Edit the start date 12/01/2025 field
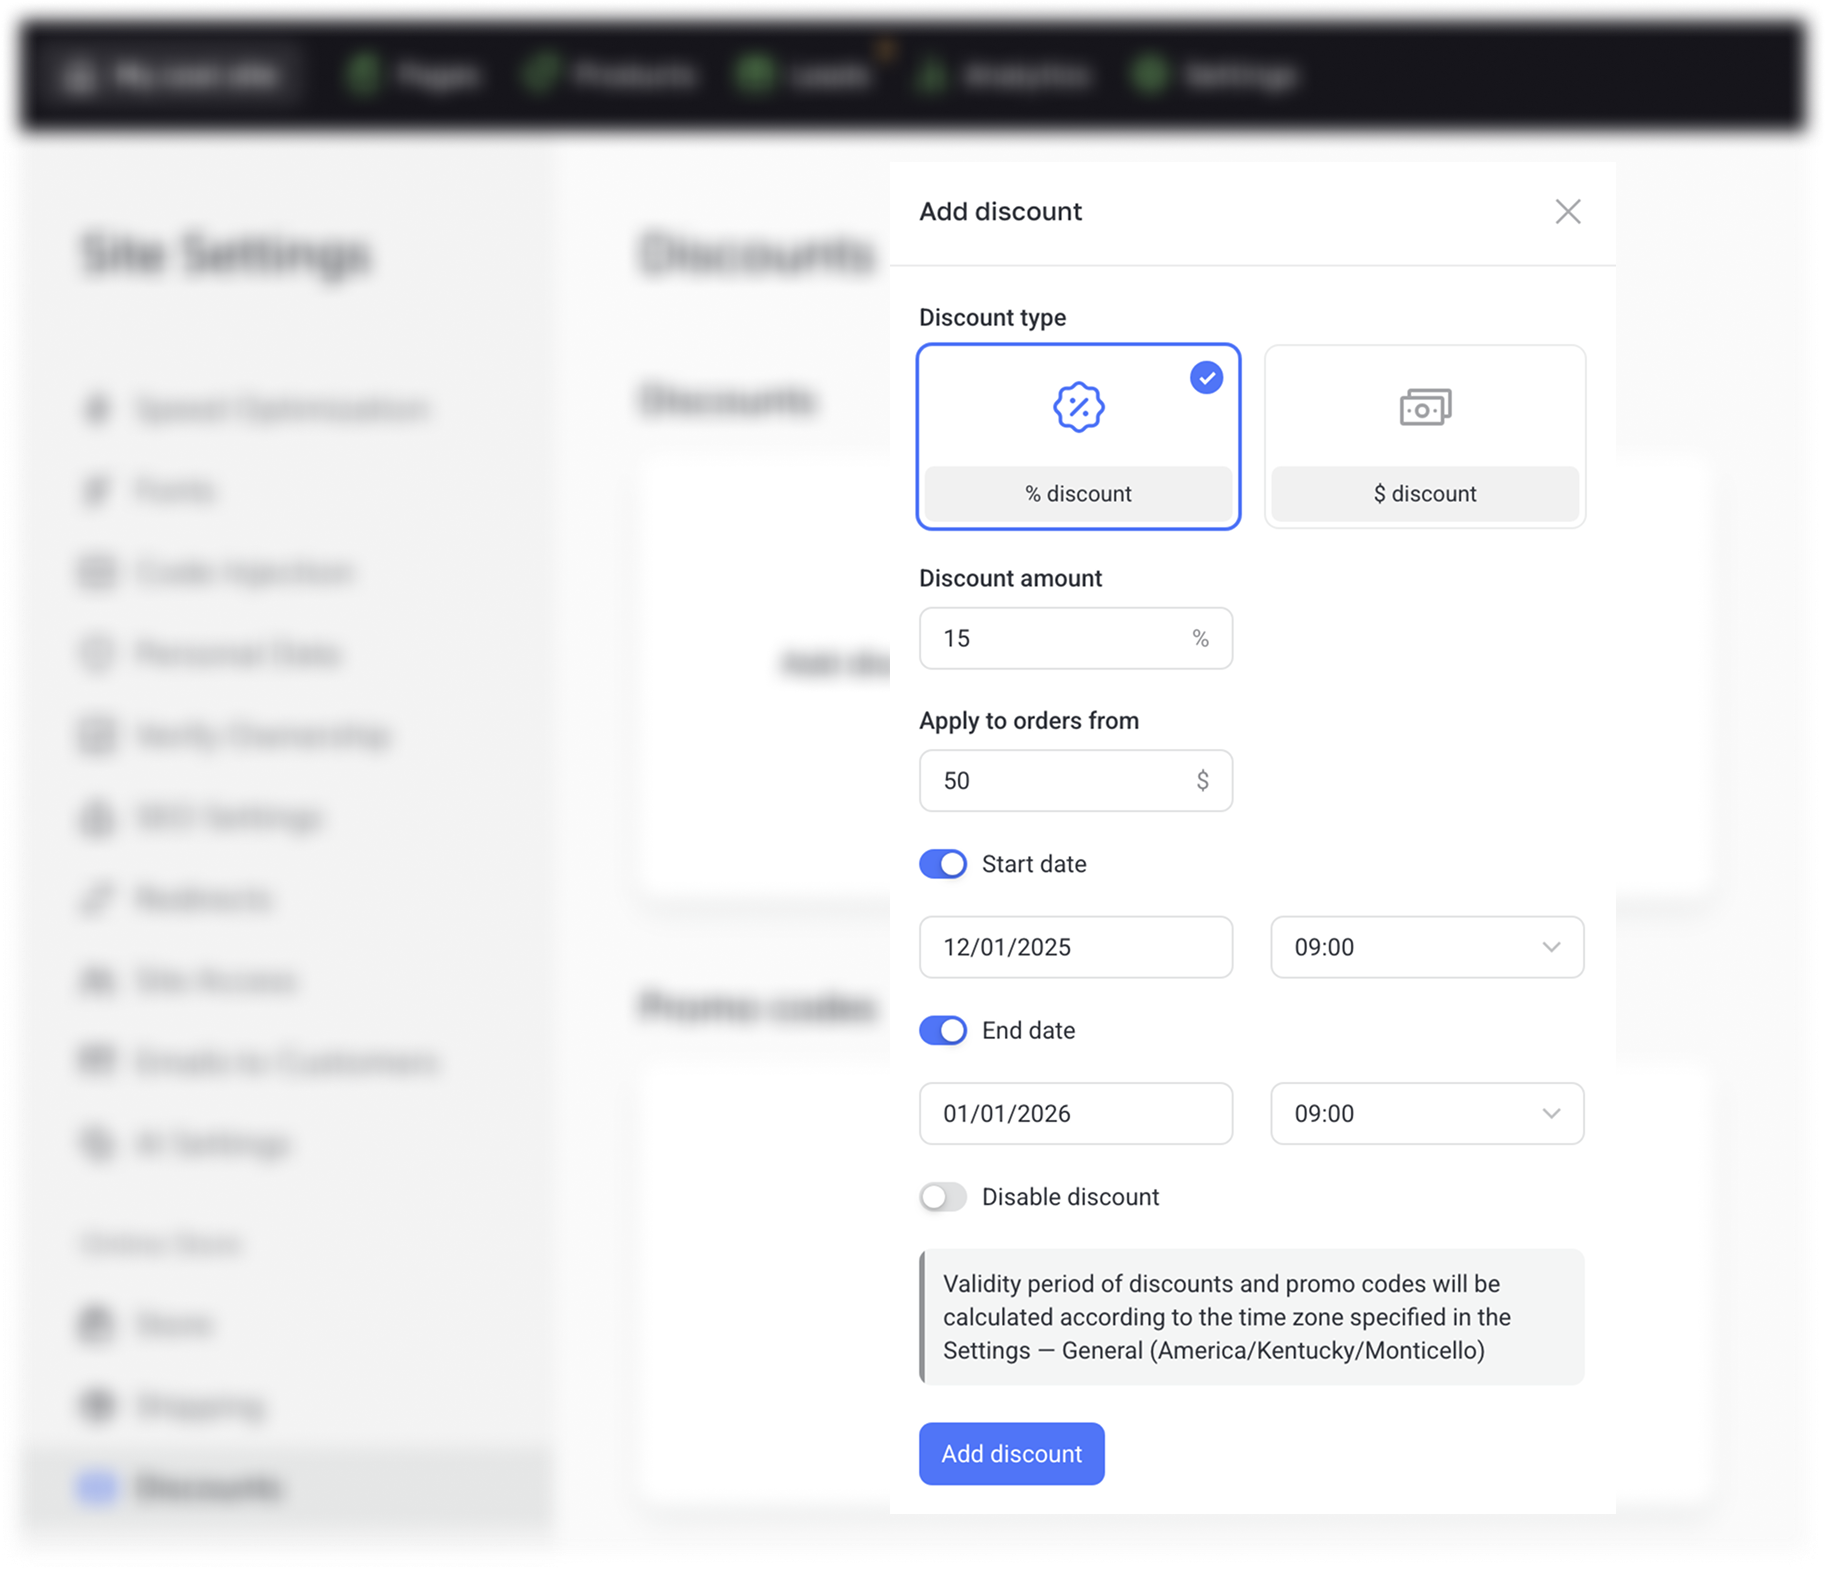Screen dimensions: 1826x1570 (x=1075, y=947)
